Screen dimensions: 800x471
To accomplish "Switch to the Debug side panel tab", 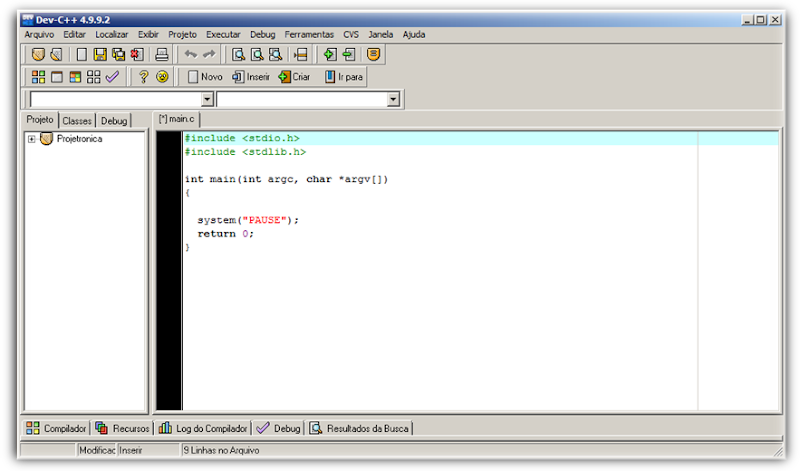I will point(114,121).
